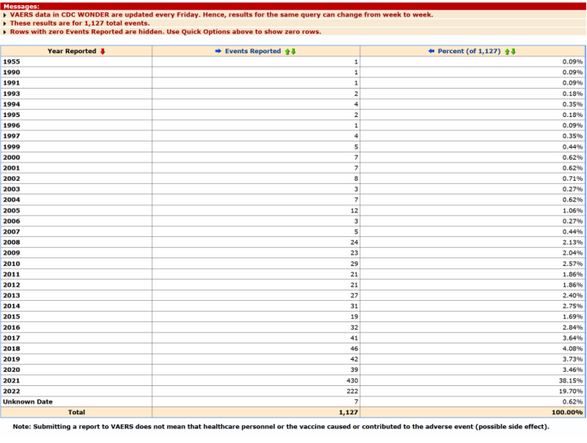Select the 2016 year row label
Screen dimensions: 587x443
tap(12, 327)
